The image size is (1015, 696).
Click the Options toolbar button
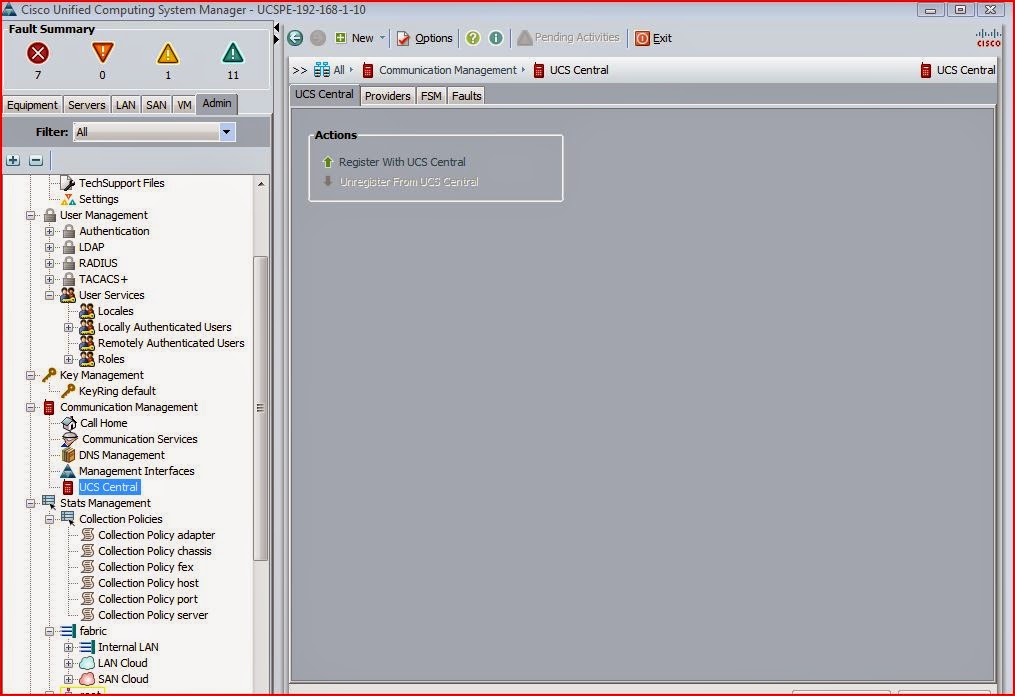(x=425, y=38)
